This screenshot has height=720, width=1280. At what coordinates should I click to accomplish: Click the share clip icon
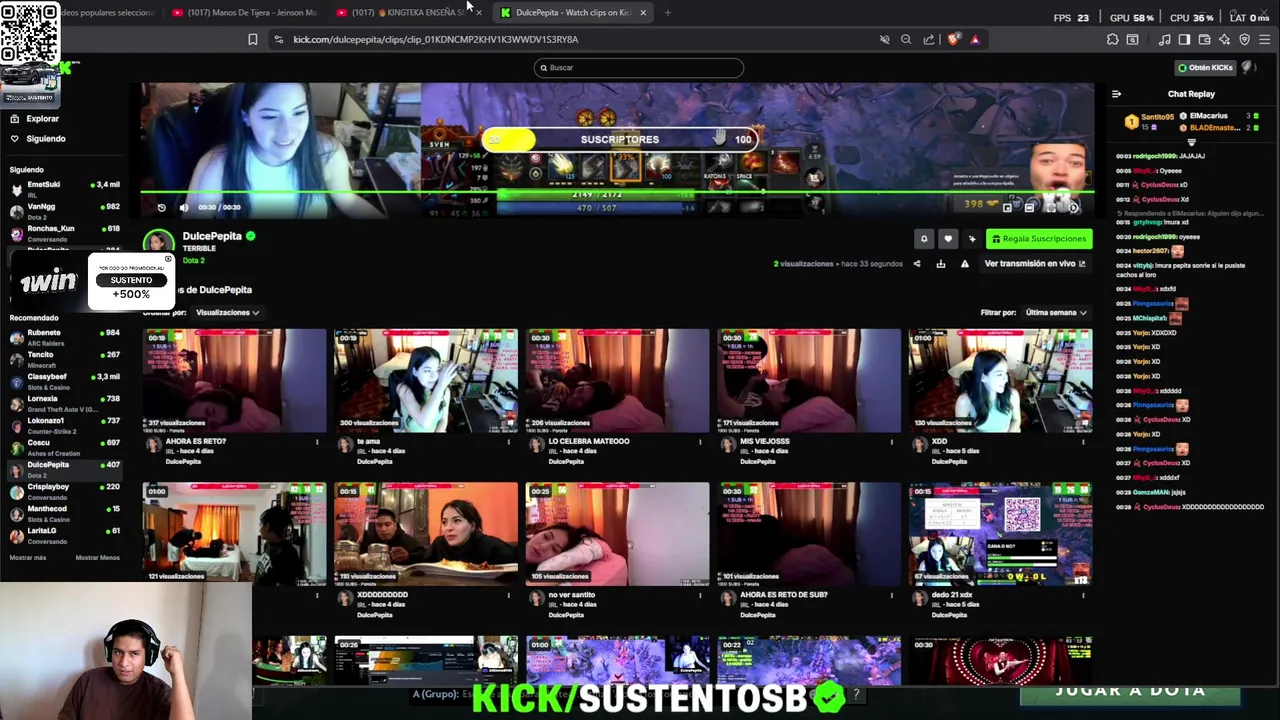click(916, 264)
